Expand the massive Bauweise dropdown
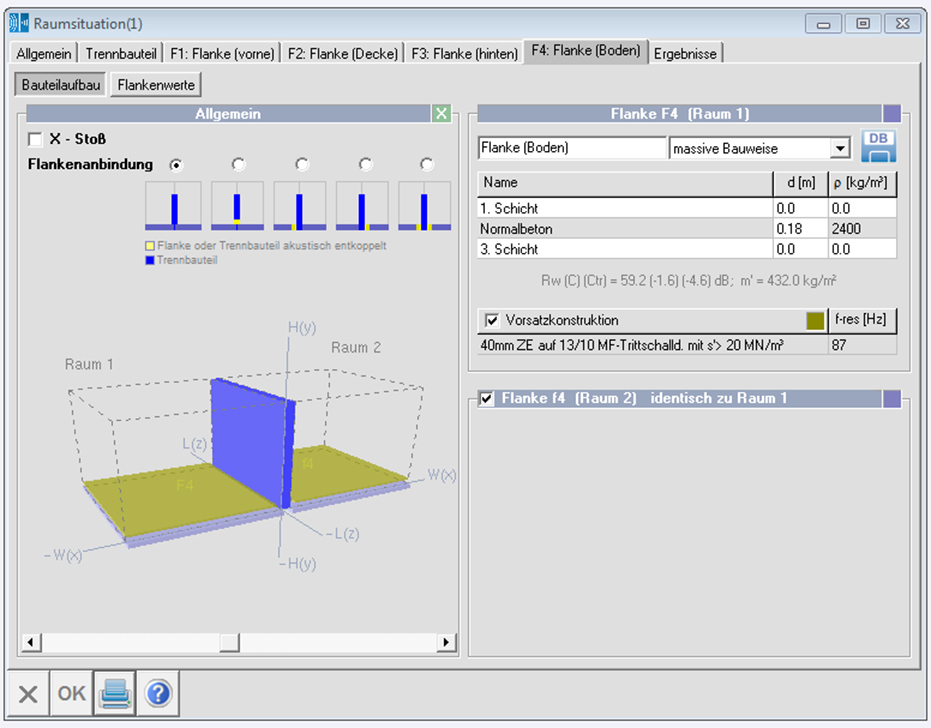The height and width of the screenshot is (728, 931). point(840,149)
